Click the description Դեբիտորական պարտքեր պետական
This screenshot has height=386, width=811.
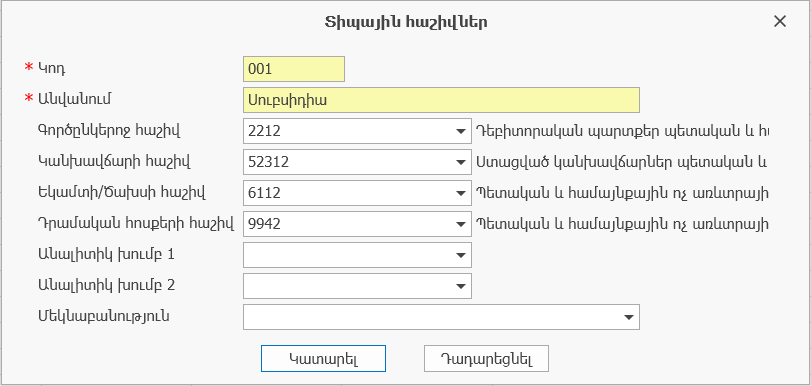622,131
